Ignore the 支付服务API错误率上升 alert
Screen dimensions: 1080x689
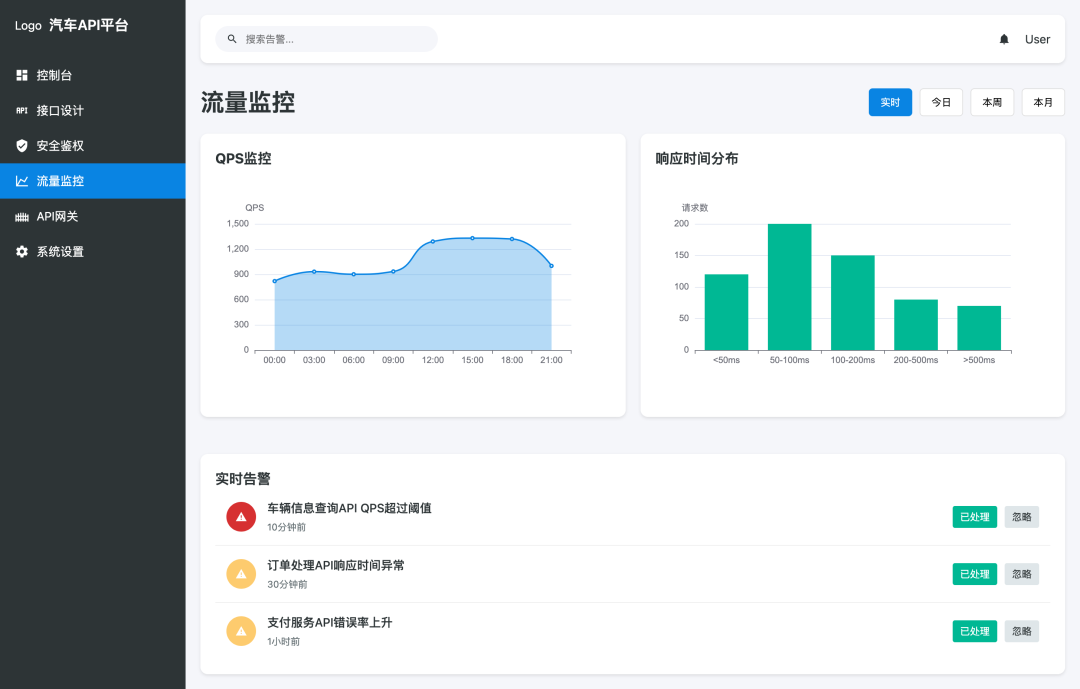(x=1021, y=631)
